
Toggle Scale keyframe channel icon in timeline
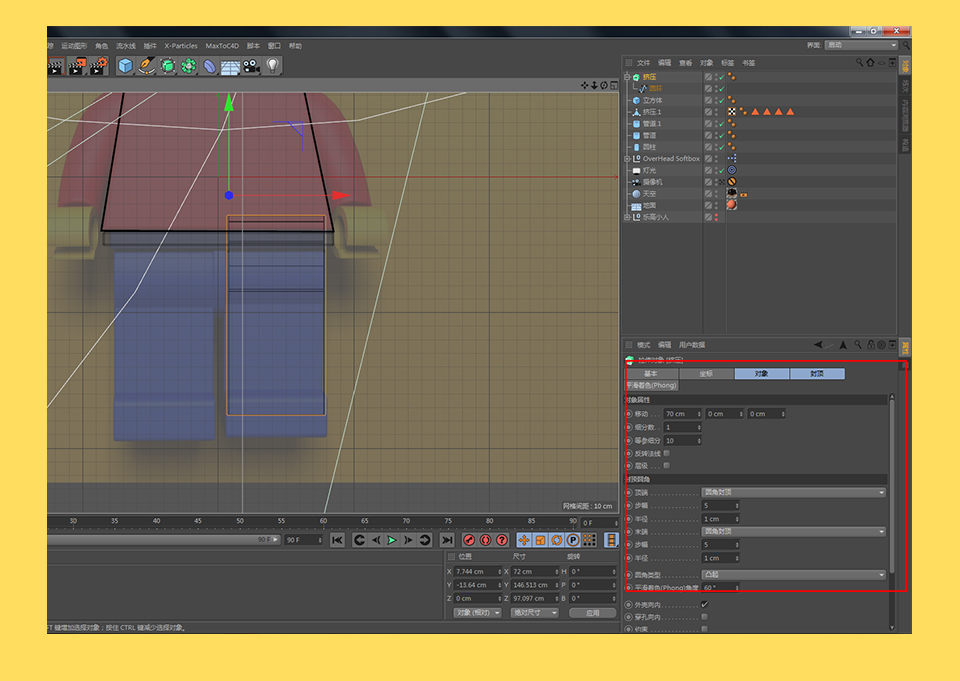point(540,540)
